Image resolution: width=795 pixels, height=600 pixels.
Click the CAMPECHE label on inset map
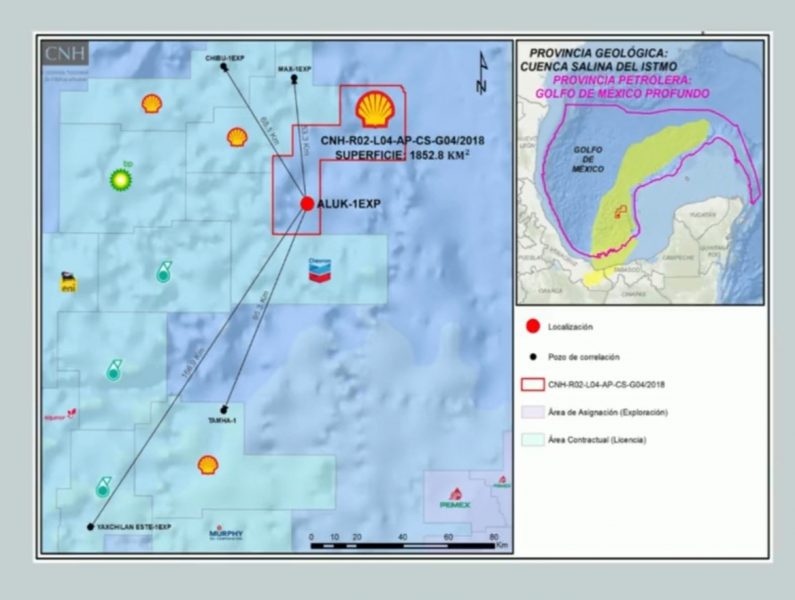[x=678, y=258]
